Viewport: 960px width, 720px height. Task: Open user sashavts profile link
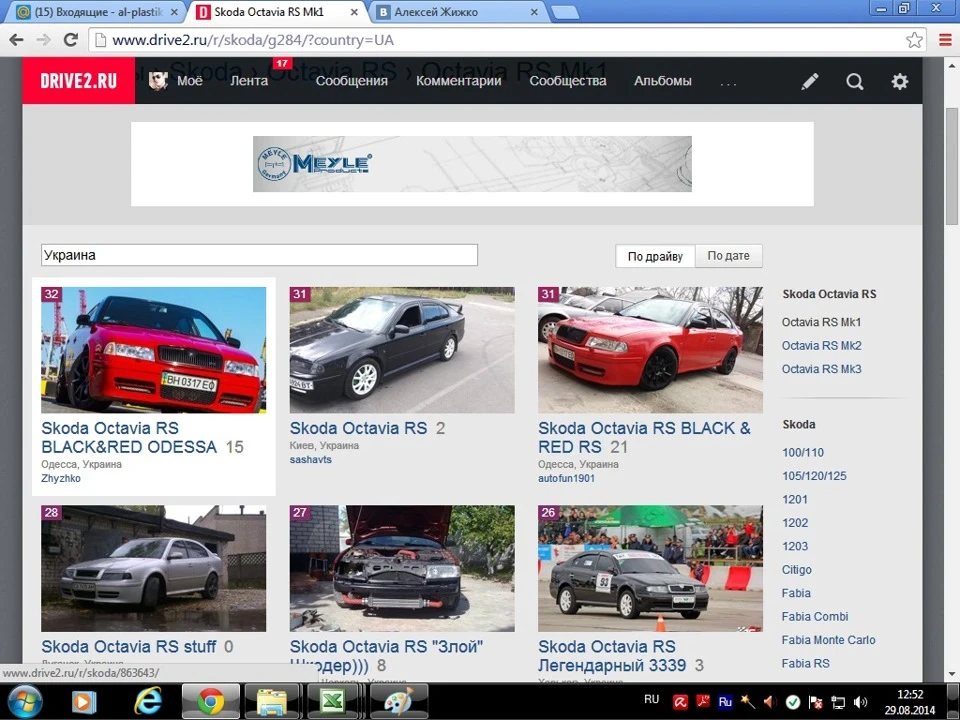coord(310,460)
